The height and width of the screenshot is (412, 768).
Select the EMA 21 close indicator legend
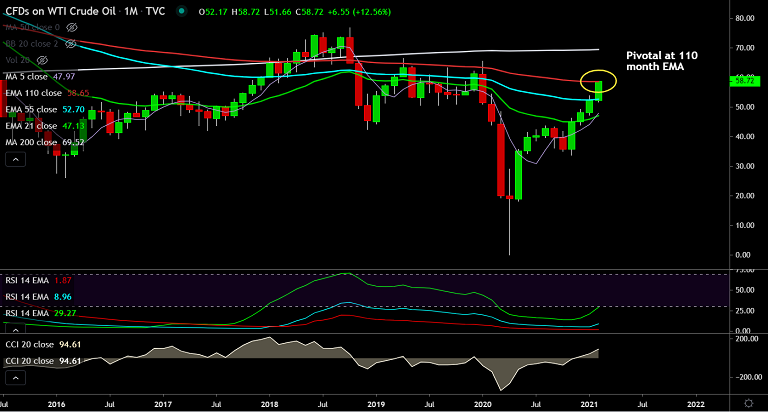pyautogui.click(x=45, y=126)
